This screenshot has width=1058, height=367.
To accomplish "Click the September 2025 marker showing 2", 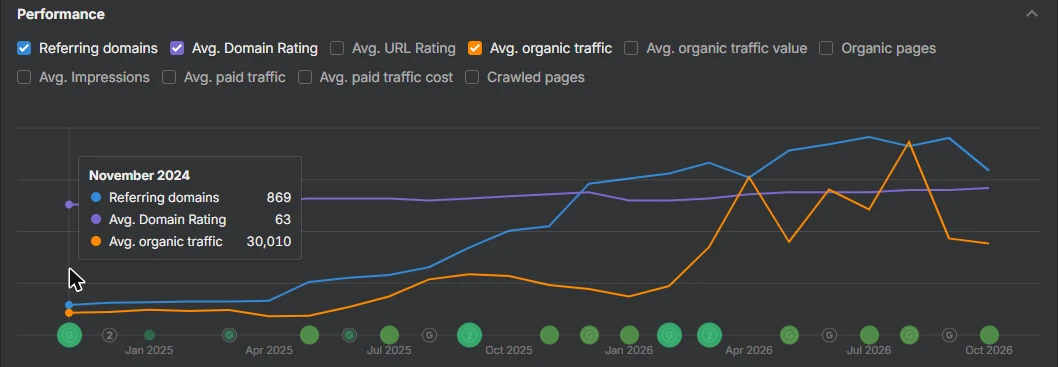I will [x=469, y=335].
